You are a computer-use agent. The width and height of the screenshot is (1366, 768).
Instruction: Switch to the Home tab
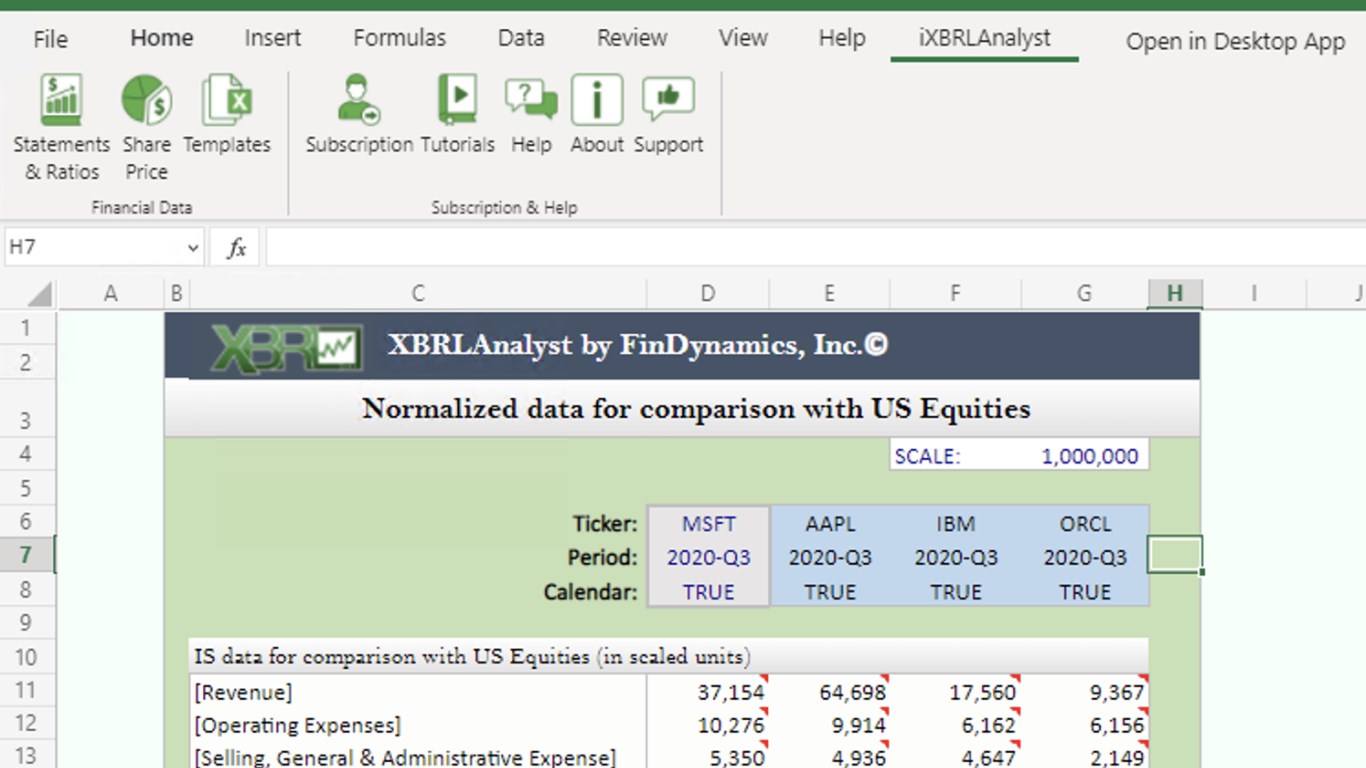pos(161,38)
